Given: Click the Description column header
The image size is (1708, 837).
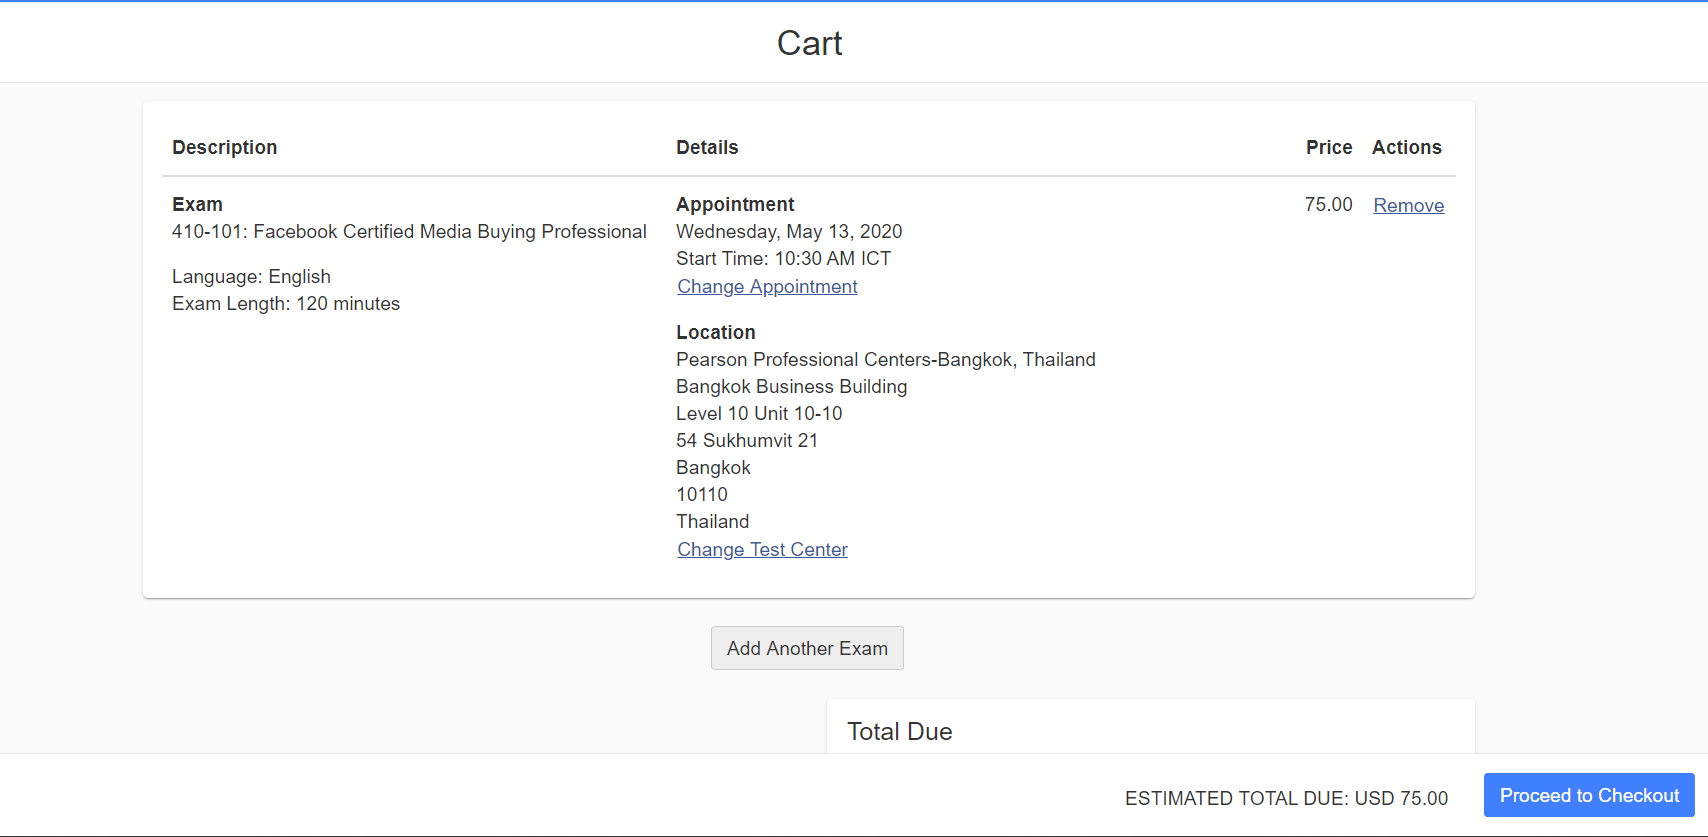Looking at the screenshot, I should click(x=225, y=148).
